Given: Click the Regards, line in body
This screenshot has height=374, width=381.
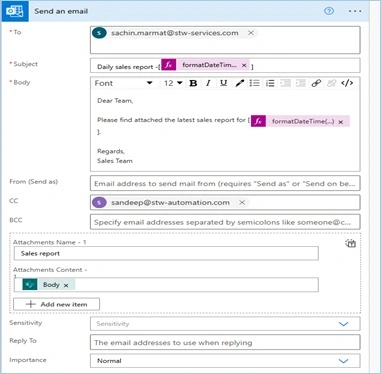Looking at the screenshot, I should click(x=111, y=151).
